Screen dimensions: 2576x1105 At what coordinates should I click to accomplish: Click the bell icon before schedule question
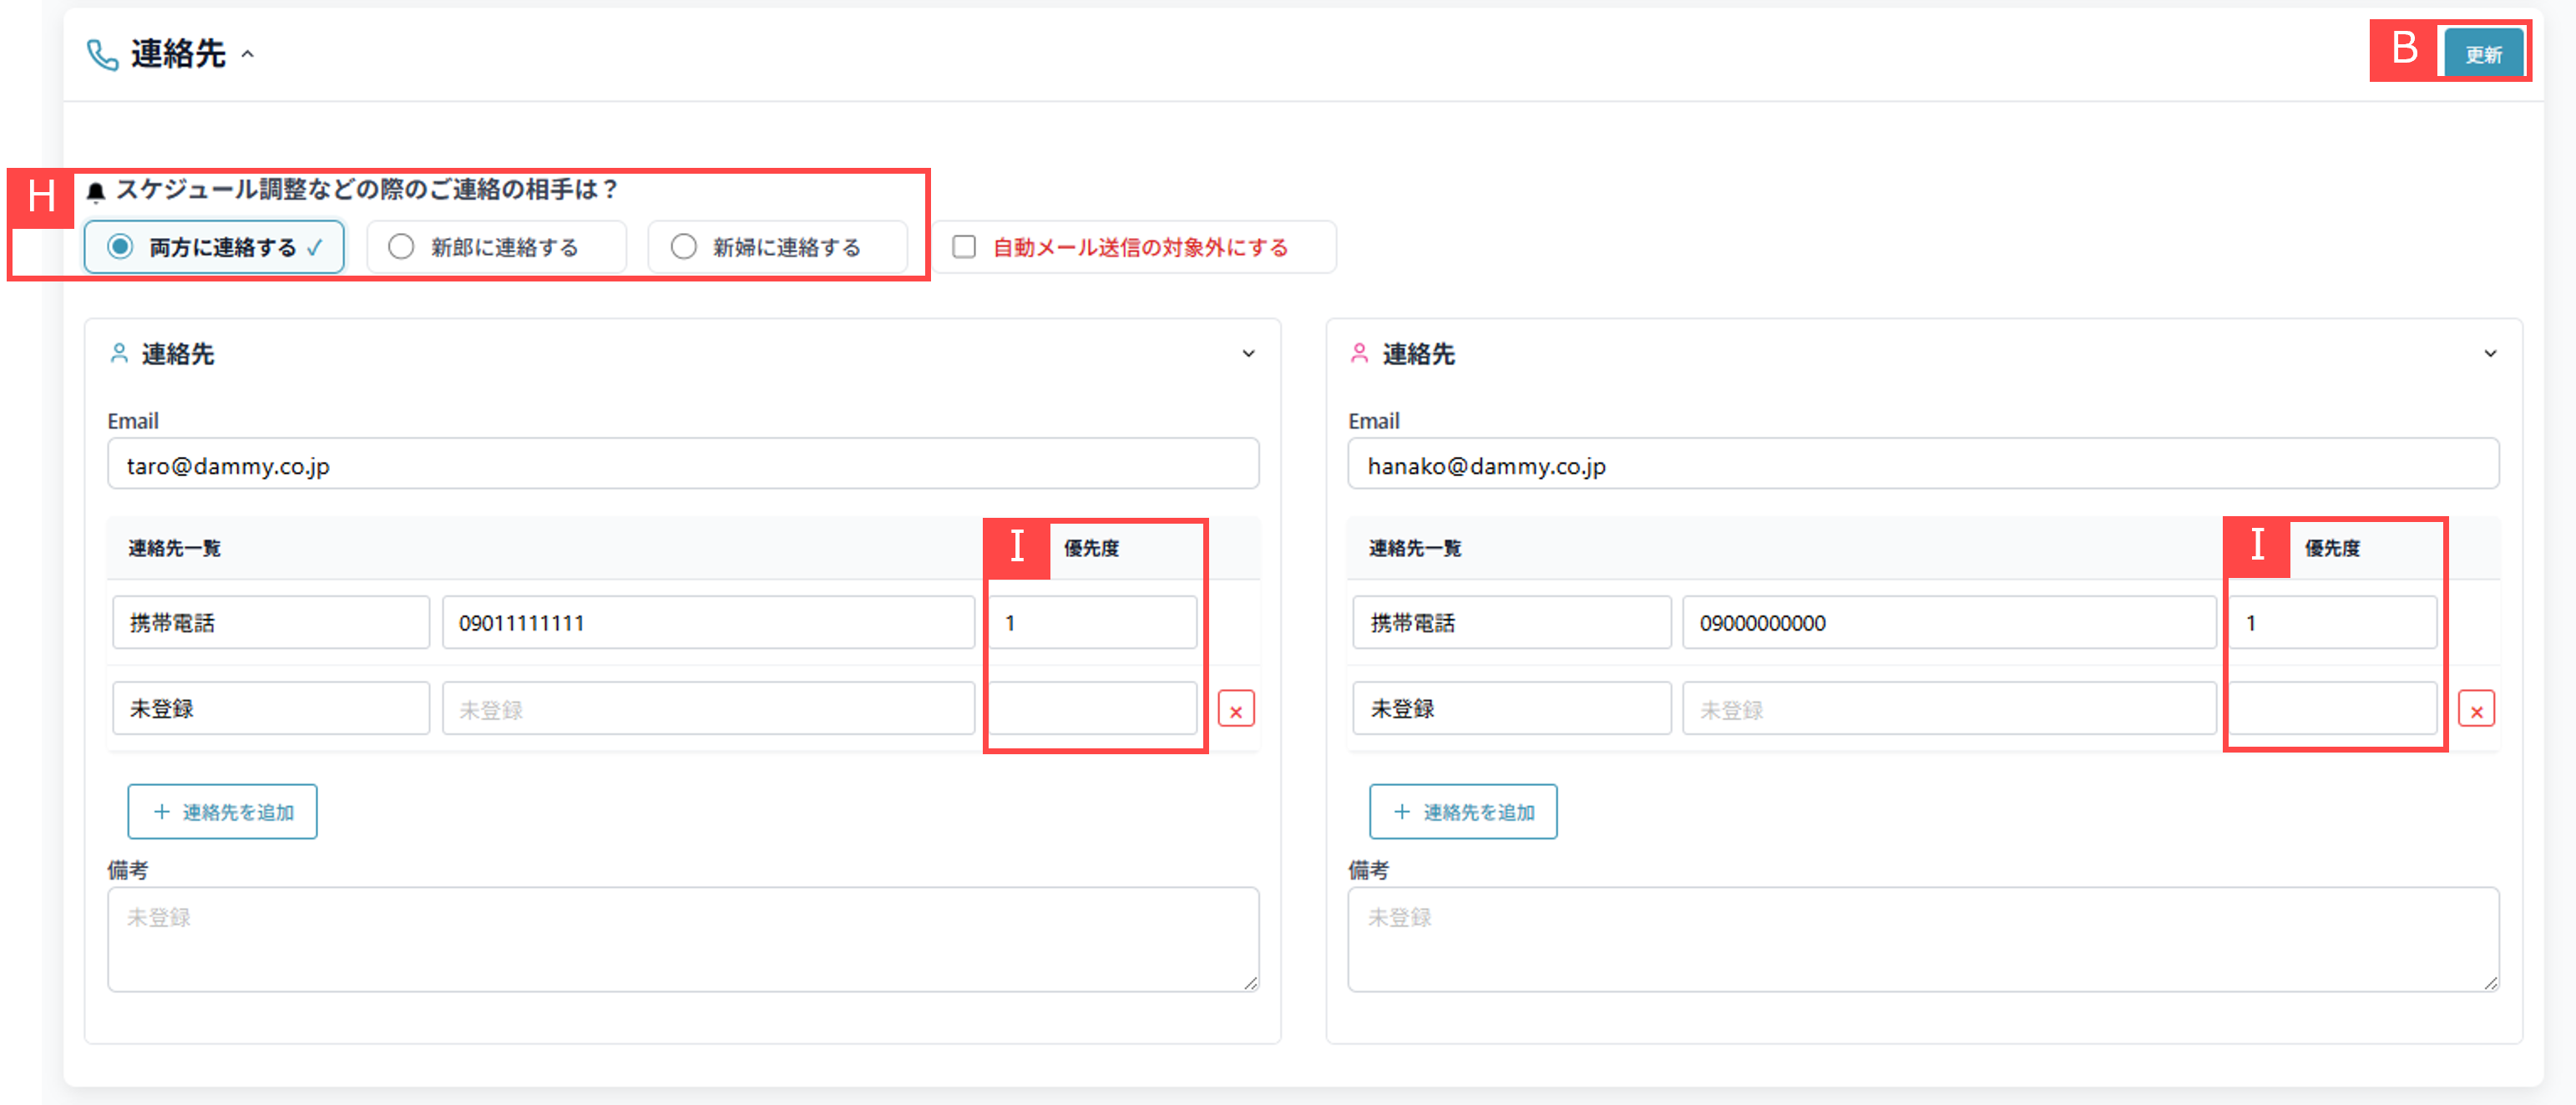click(96, 191)
